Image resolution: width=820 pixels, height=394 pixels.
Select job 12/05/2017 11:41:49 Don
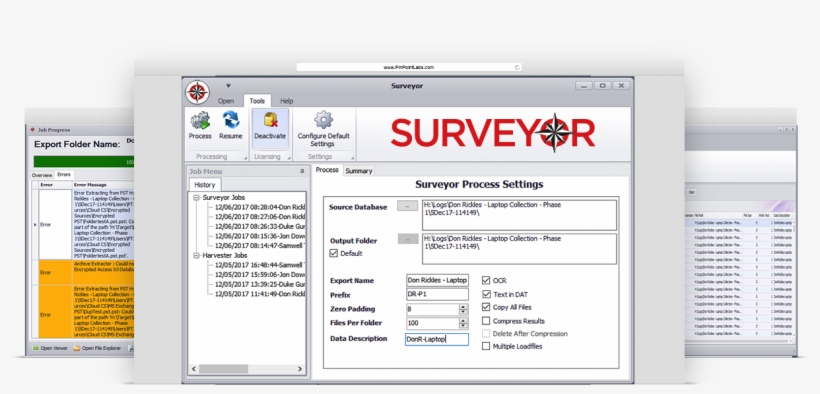pos(260,294)
